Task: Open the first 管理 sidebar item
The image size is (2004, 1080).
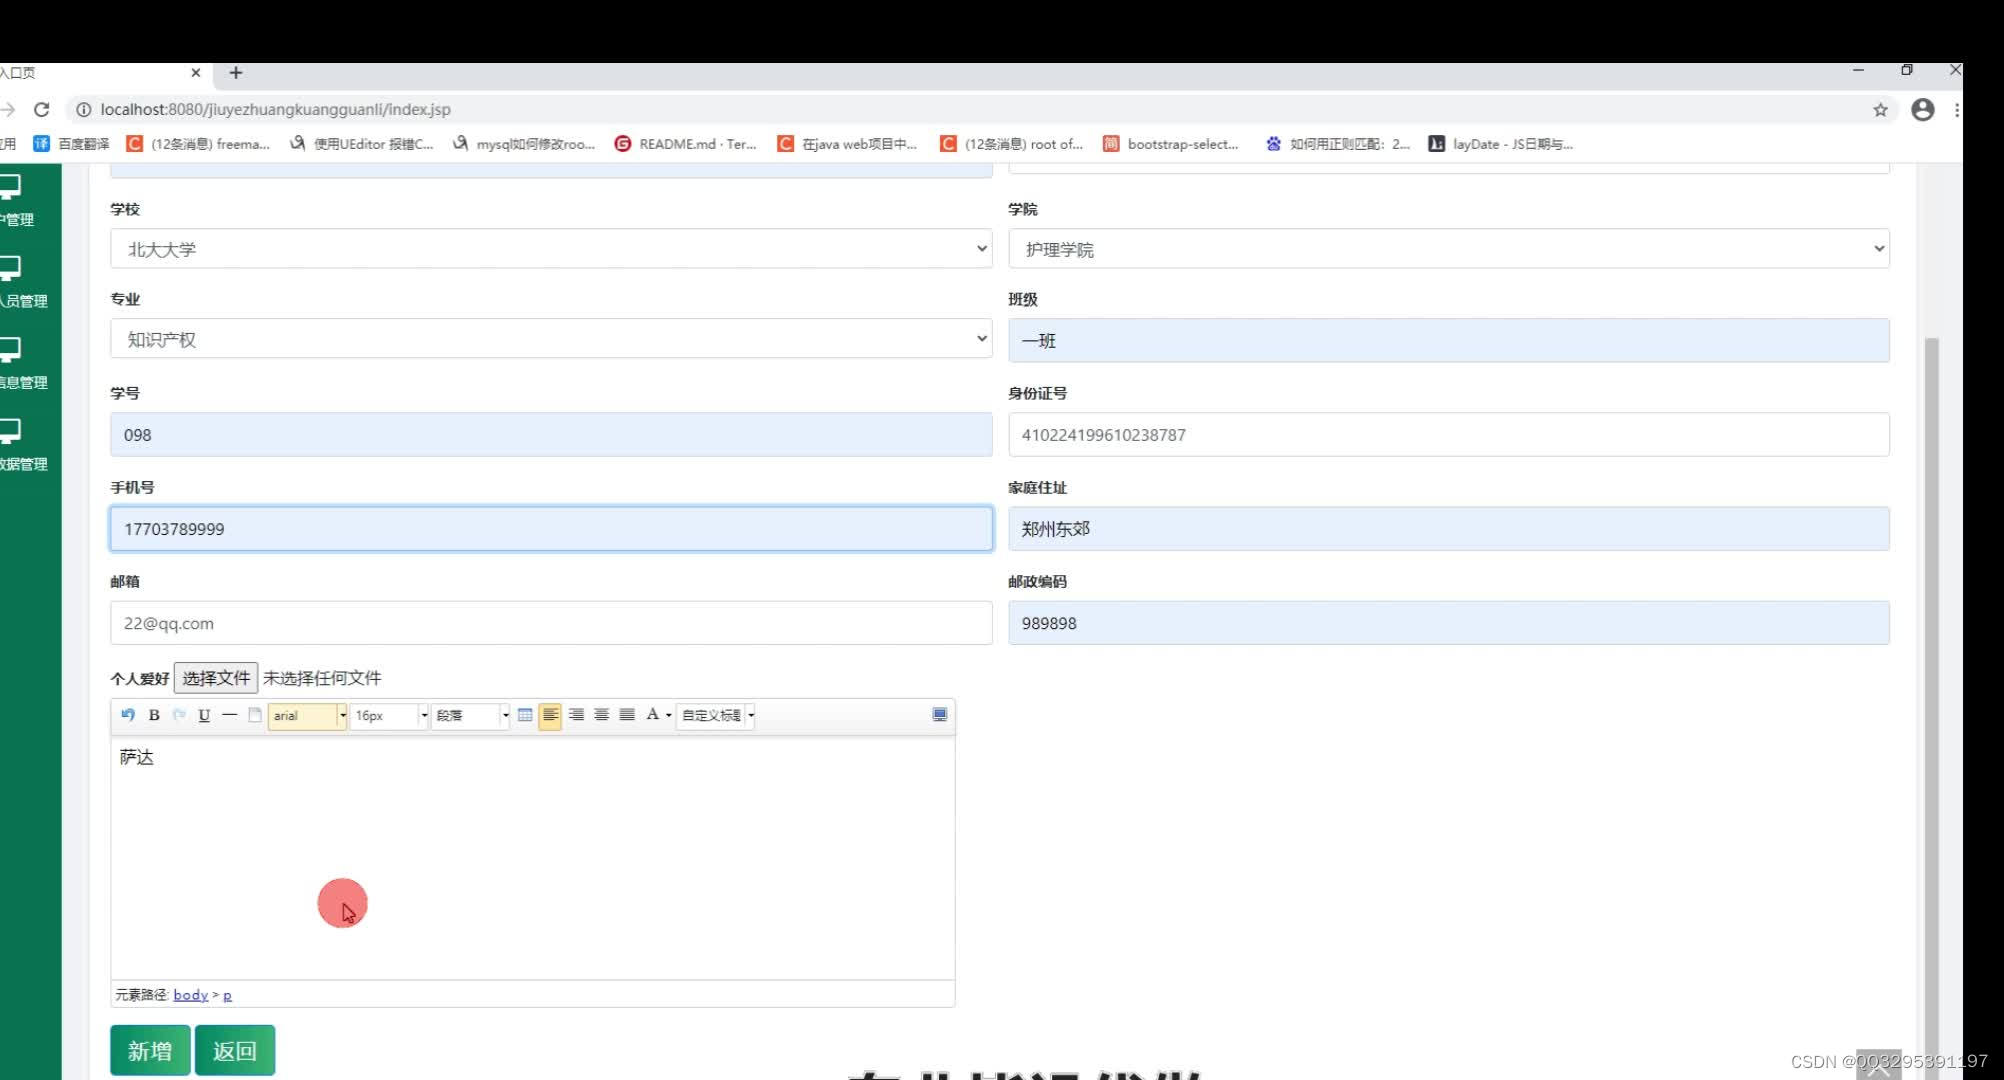Action: coord(18,200)
